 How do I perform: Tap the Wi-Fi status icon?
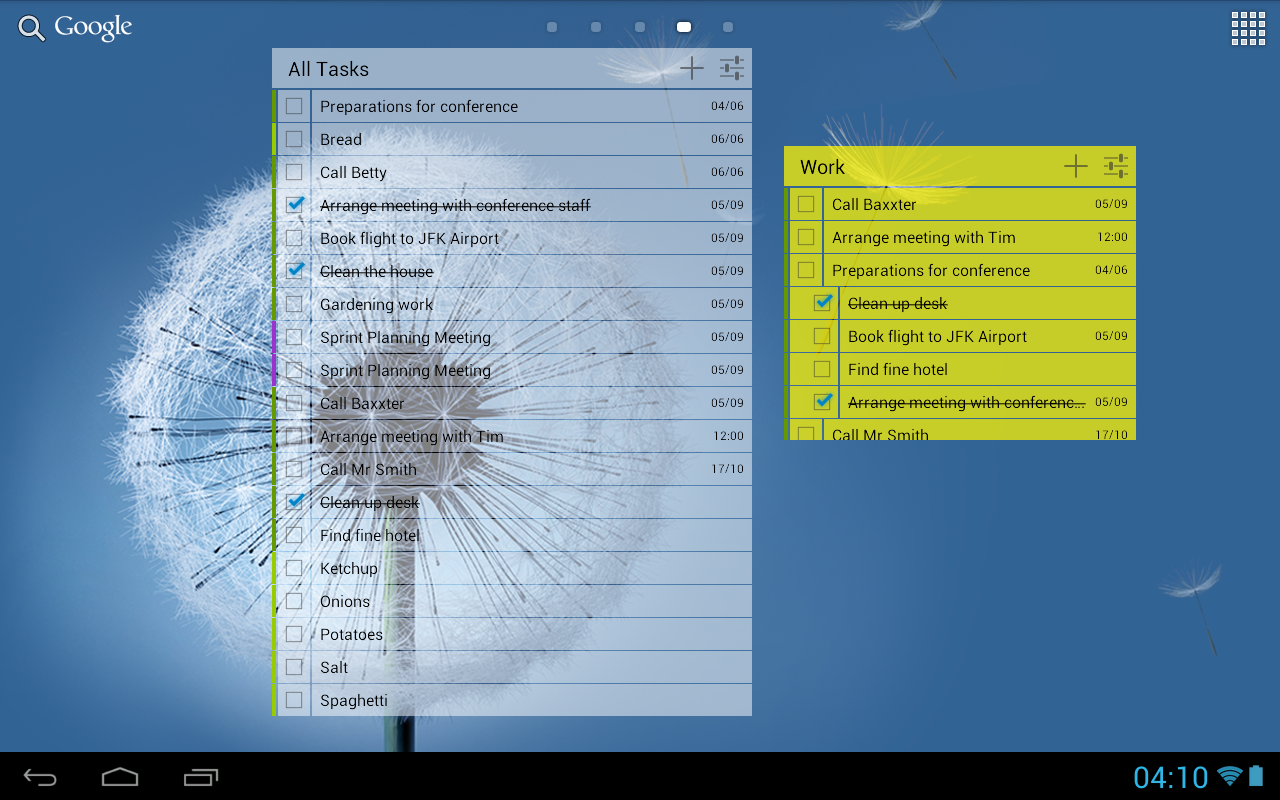tap(1230, 776)
